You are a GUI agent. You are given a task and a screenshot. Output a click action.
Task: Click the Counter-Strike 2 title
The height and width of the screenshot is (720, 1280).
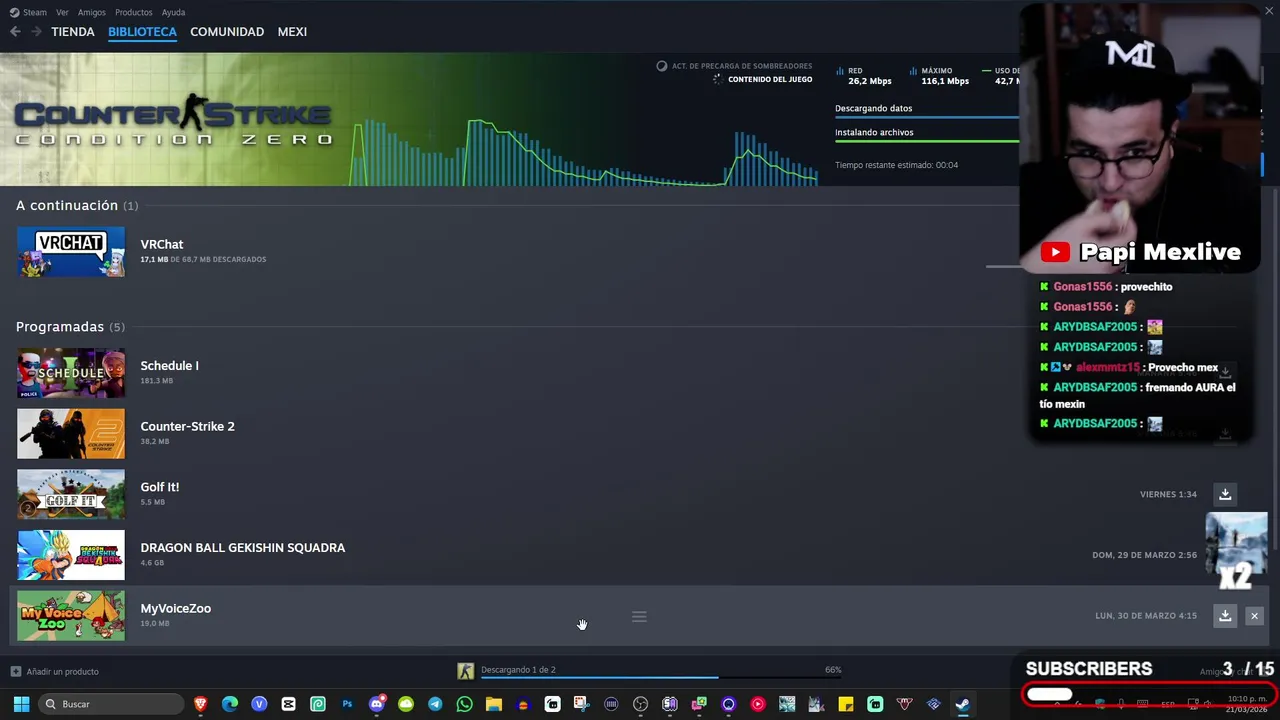(x=187, y=426)
